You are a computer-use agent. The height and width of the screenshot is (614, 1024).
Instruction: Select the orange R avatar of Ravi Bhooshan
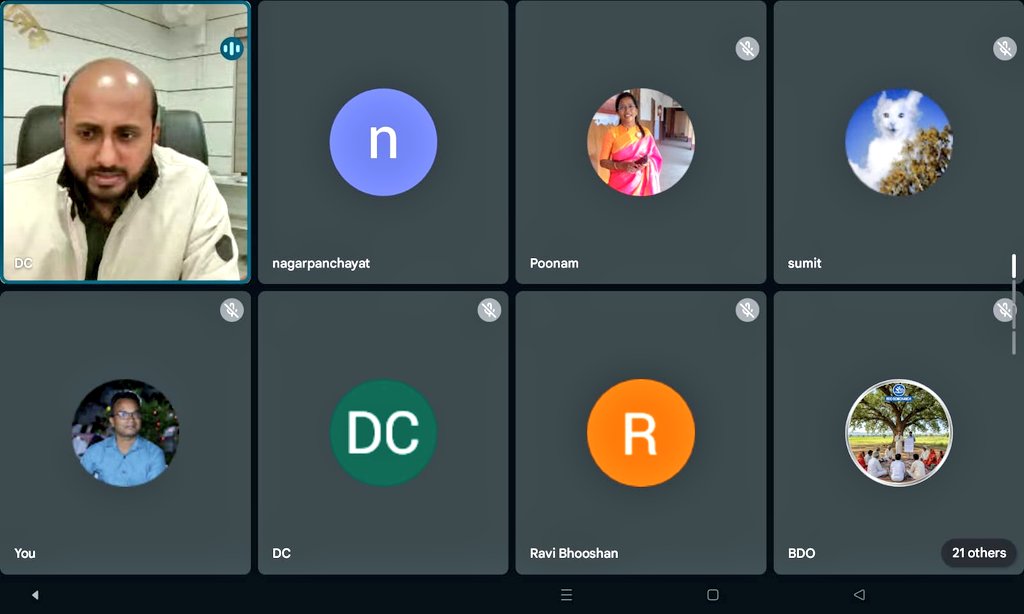pyautogui.click(x=641, y=432)
